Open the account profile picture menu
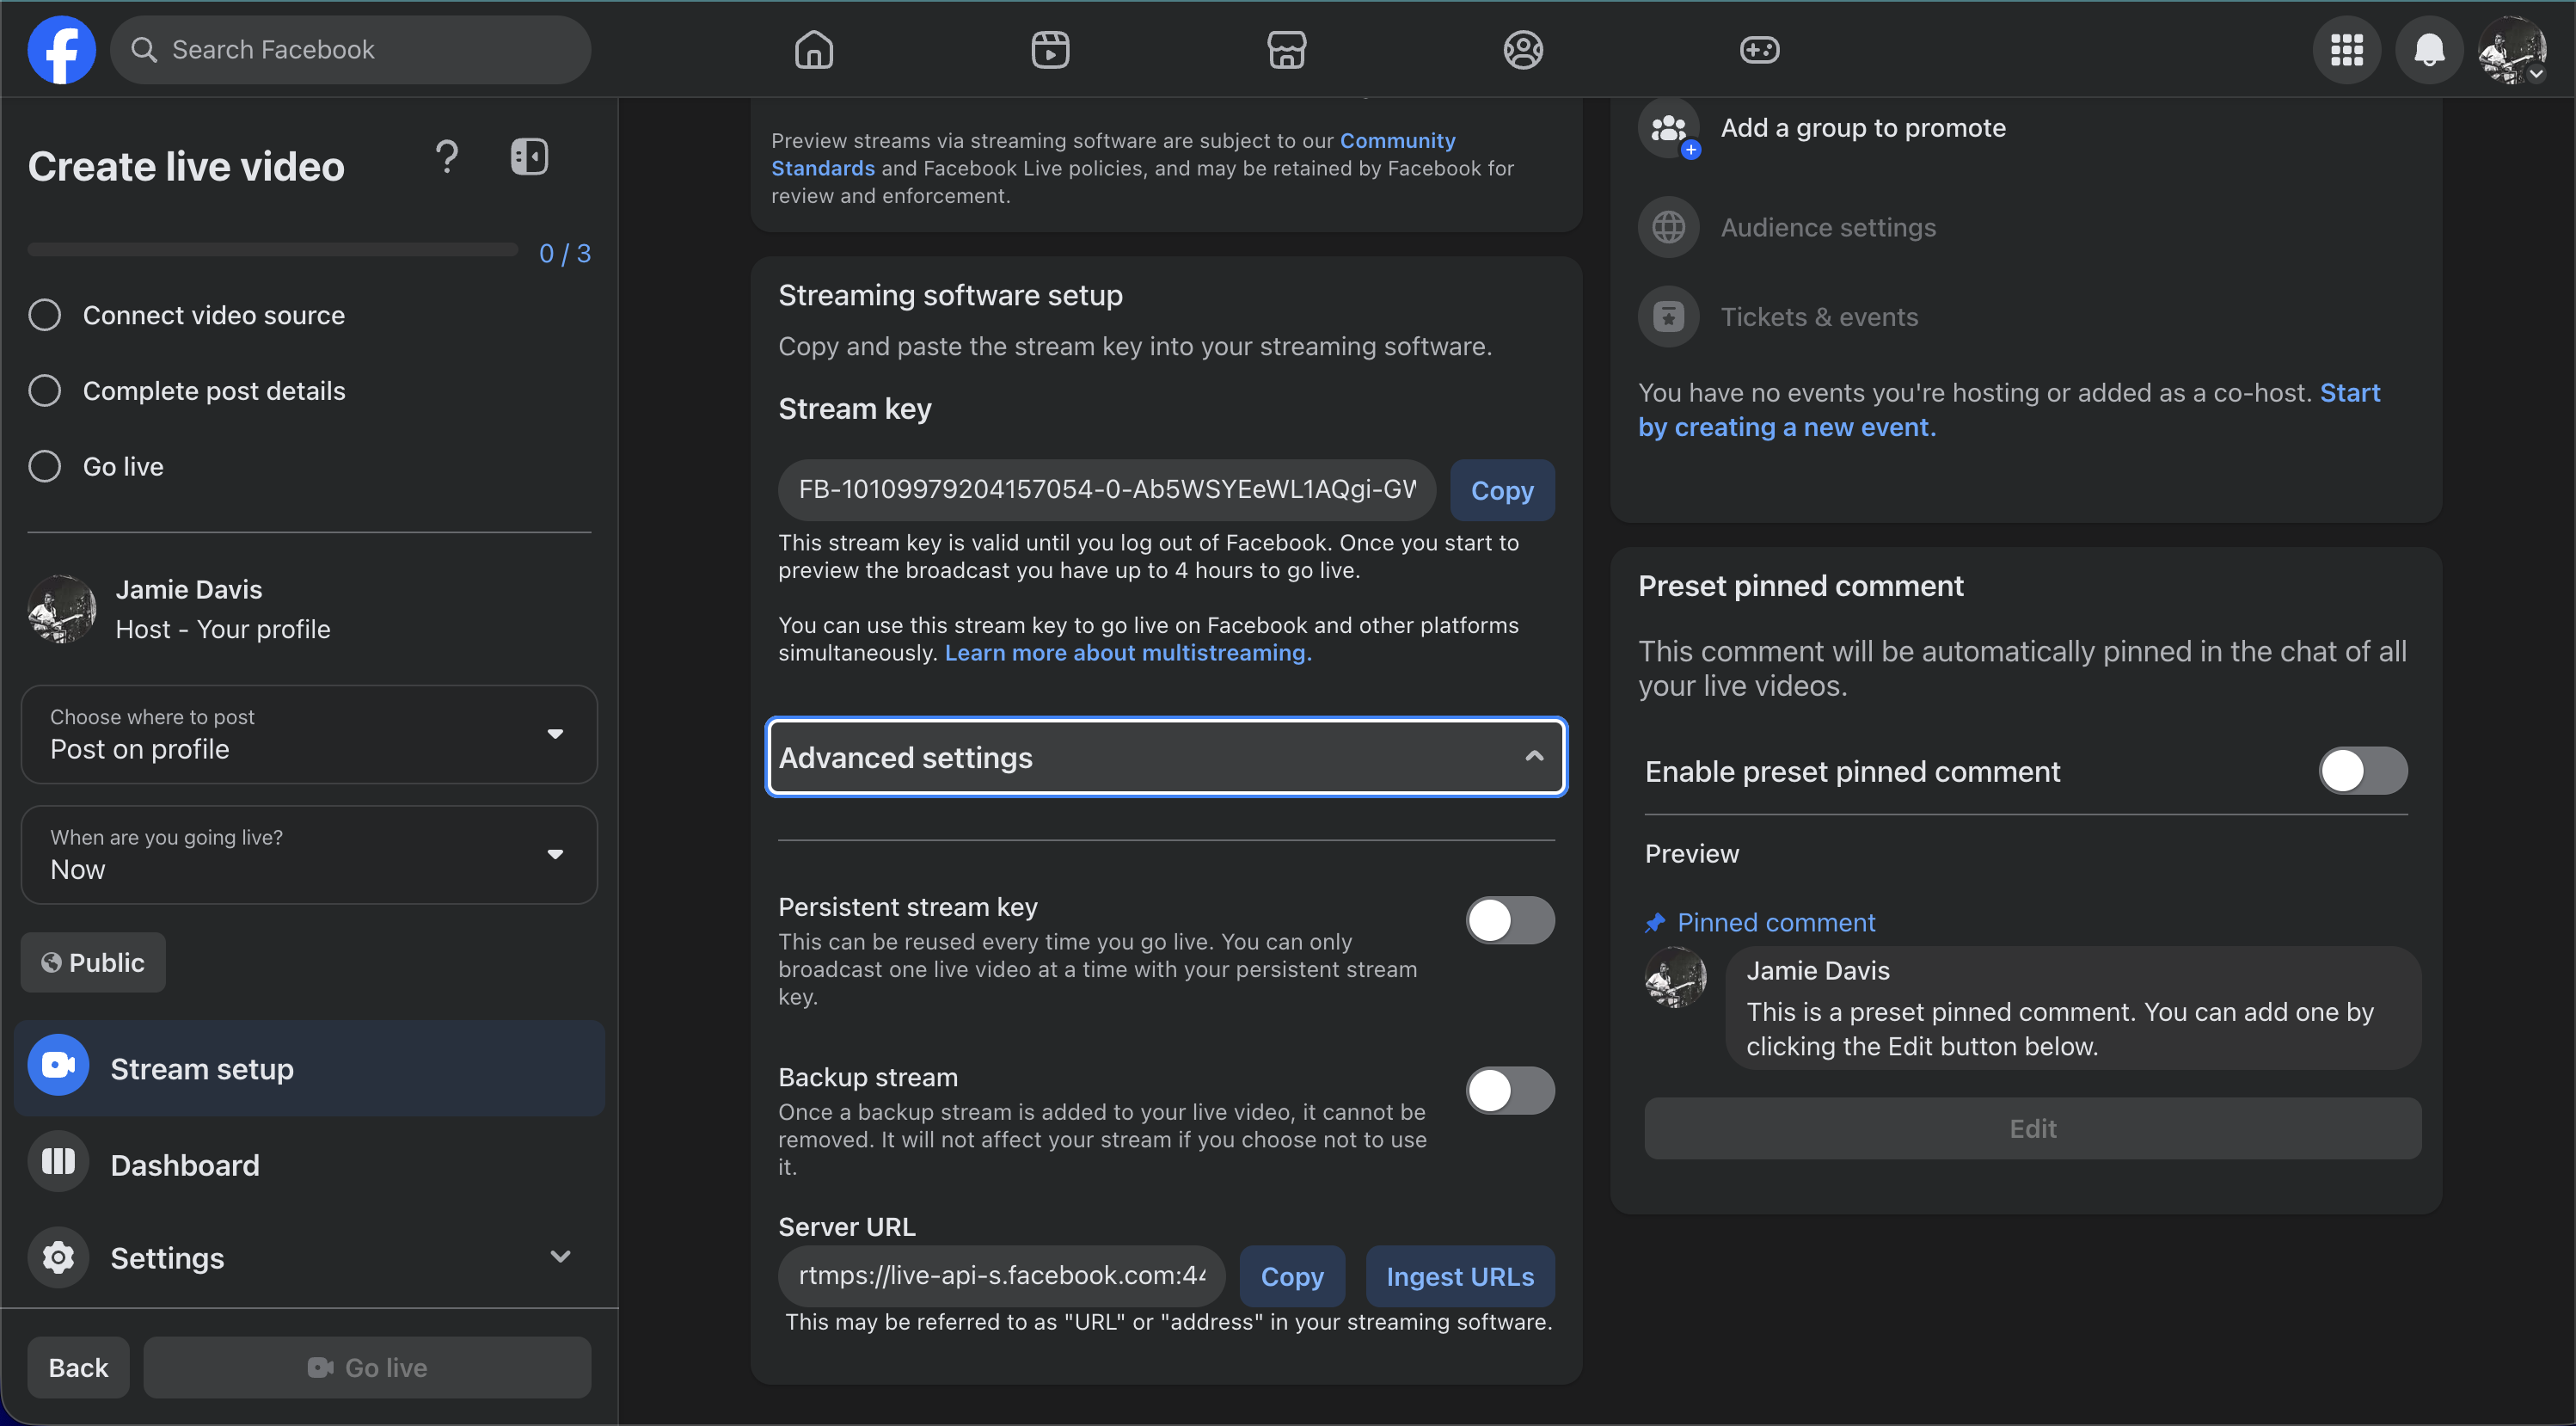Image resolution: width=2576 pixels, height=1426 pixels. coord(2512,49)
